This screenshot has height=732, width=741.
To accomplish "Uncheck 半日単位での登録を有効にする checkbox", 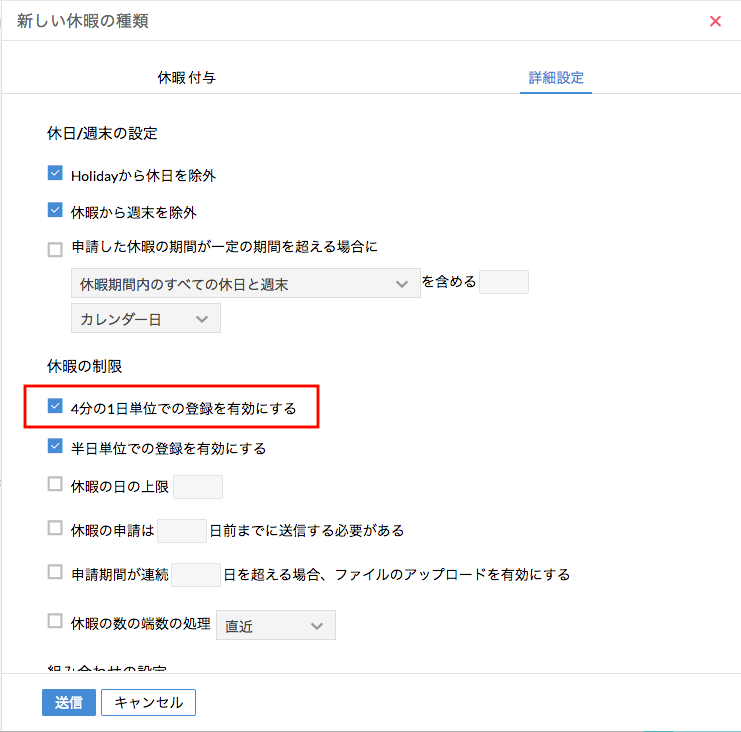I will (55, 447).
